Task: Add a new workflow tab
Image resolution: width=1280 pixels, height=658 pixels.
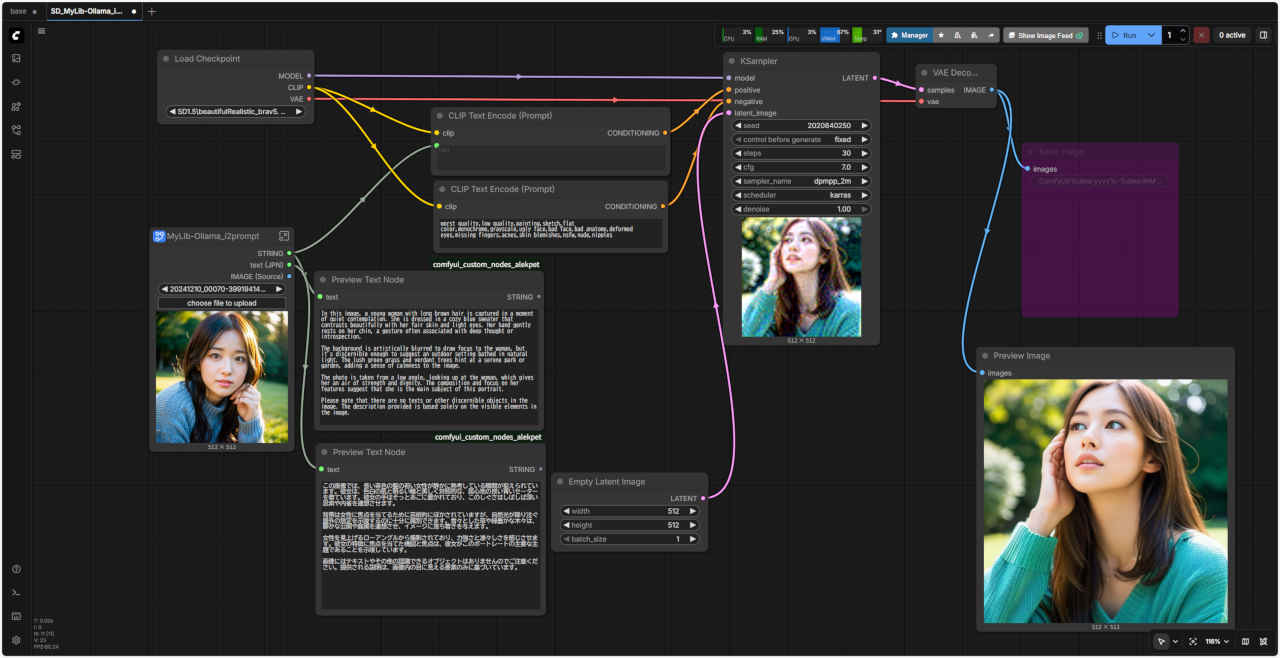Action: (152, 11)
